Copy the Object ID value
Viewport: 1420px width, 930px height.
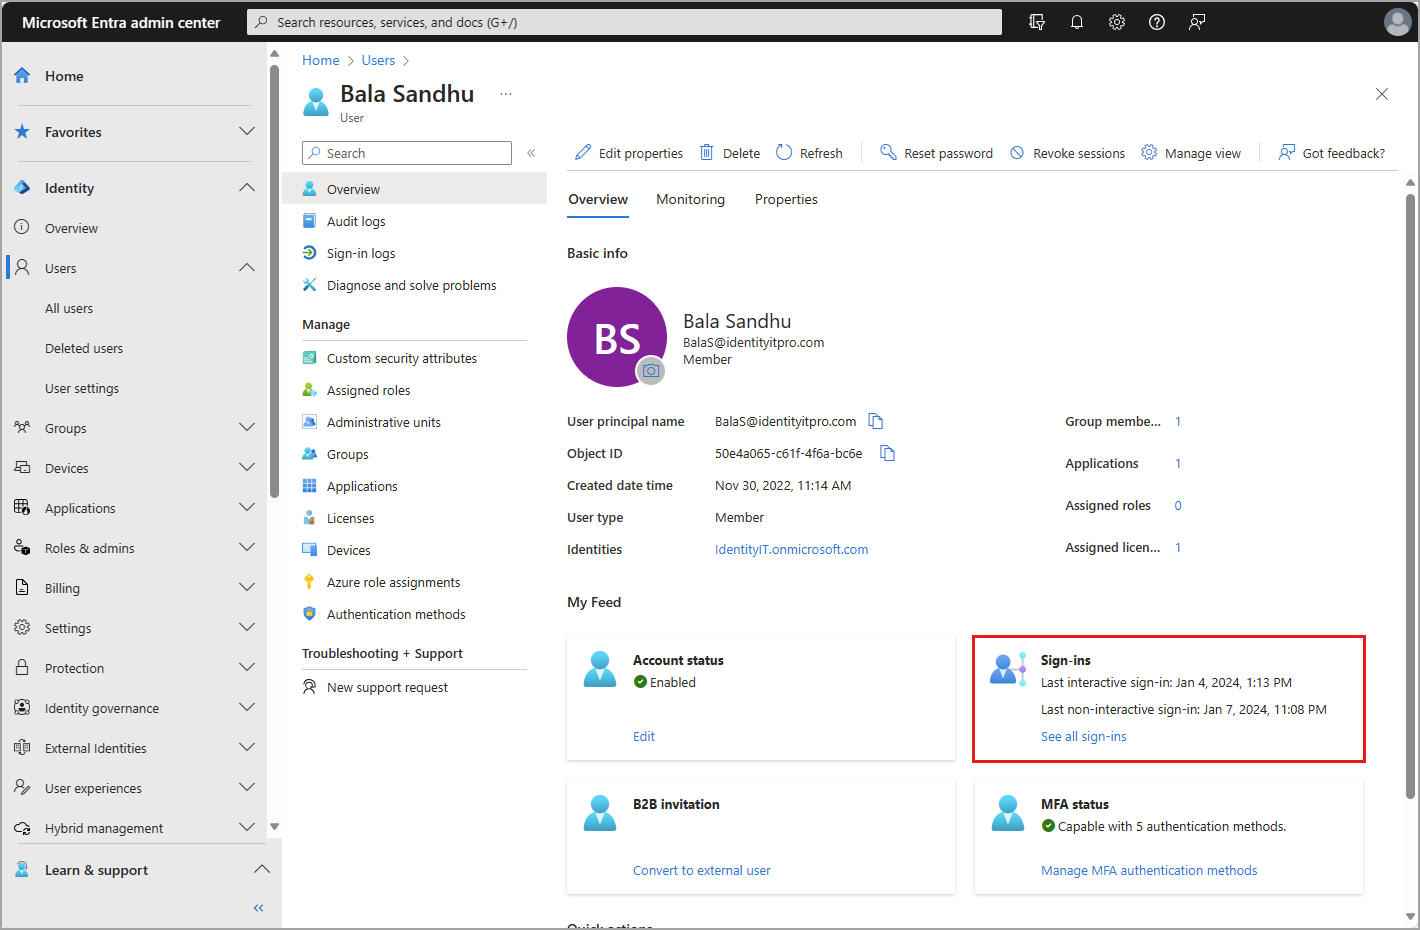(x=887, y=453)
